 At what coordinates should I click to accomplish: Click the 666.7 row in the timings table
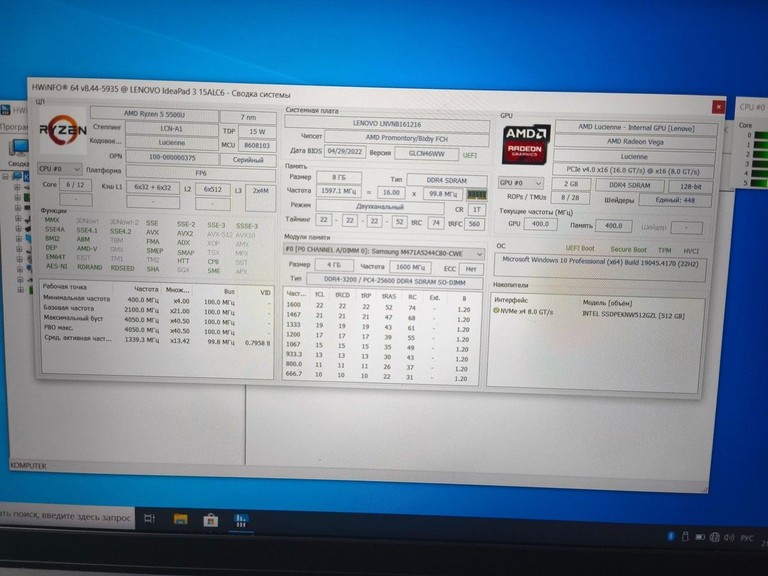[380, 376]
